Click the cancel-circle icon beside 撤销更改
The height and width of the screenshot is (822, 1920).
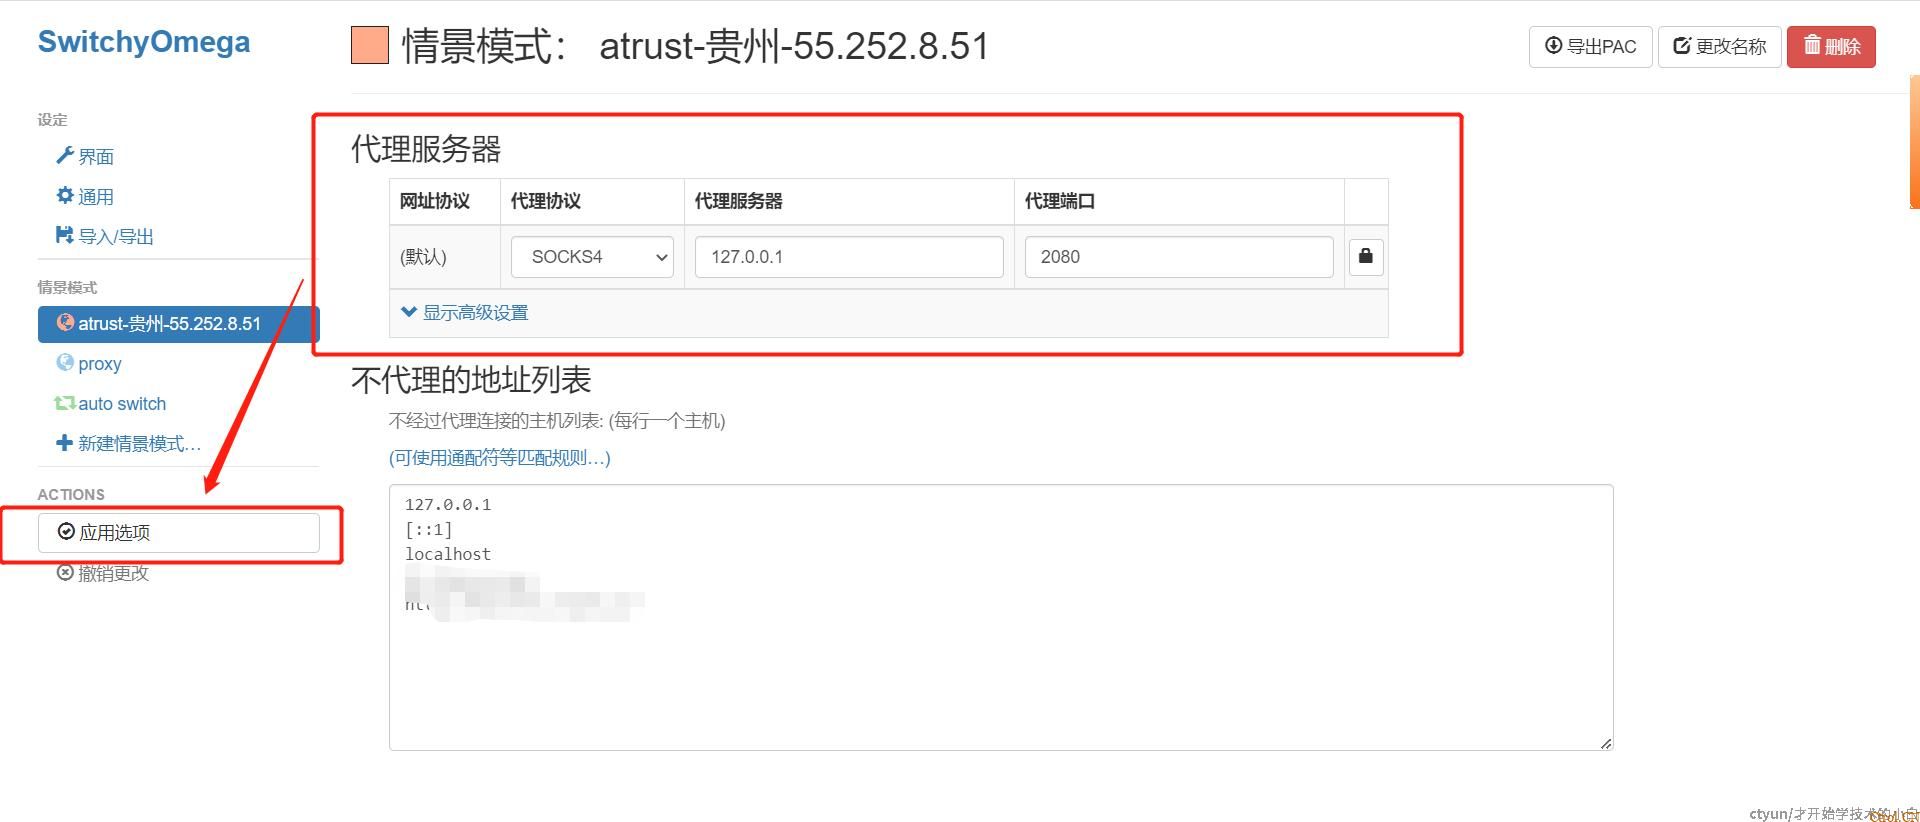(65, 572)
